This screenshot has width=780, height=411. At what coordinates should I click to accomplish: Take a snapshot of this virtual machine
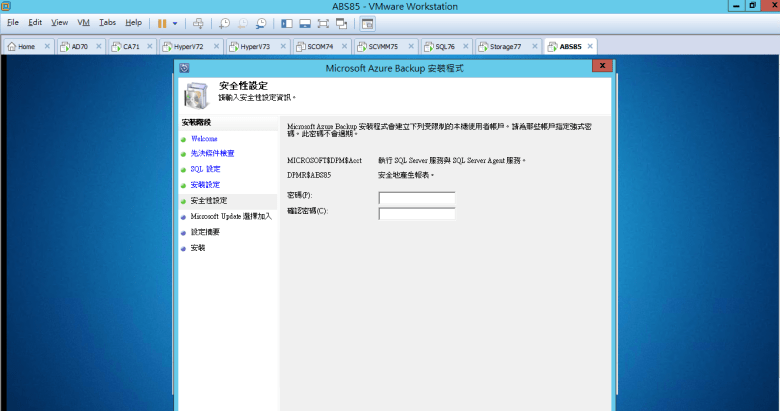tap(225, 22)
